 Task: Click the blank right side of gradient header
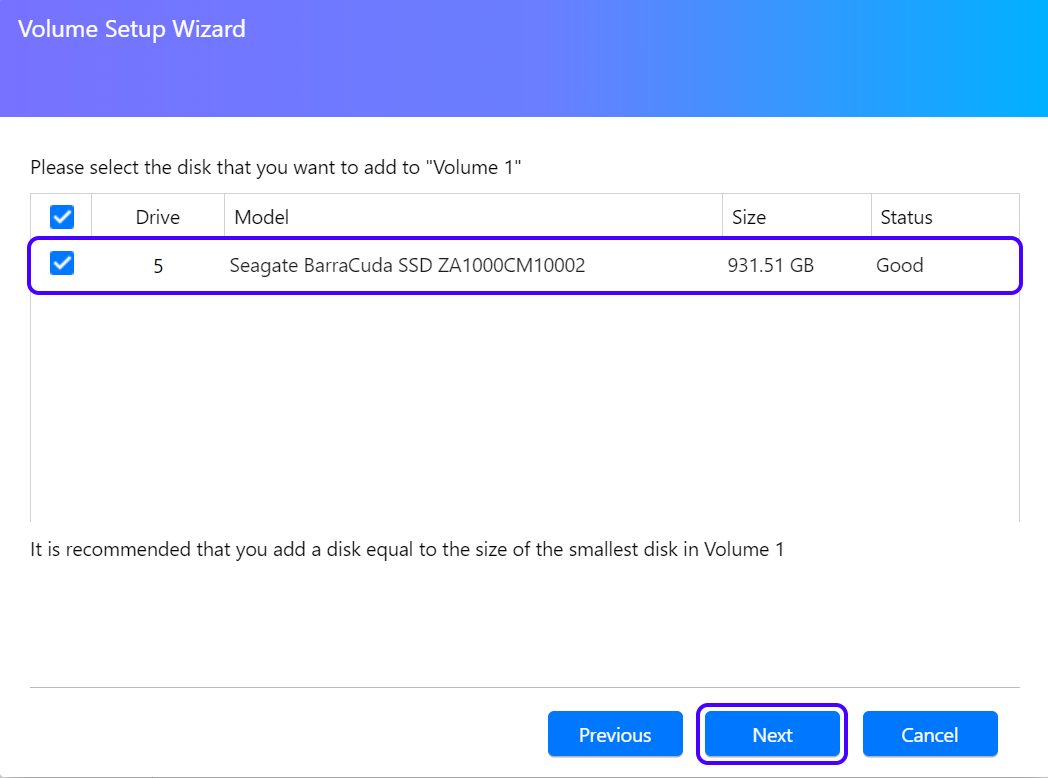point(800,60)
